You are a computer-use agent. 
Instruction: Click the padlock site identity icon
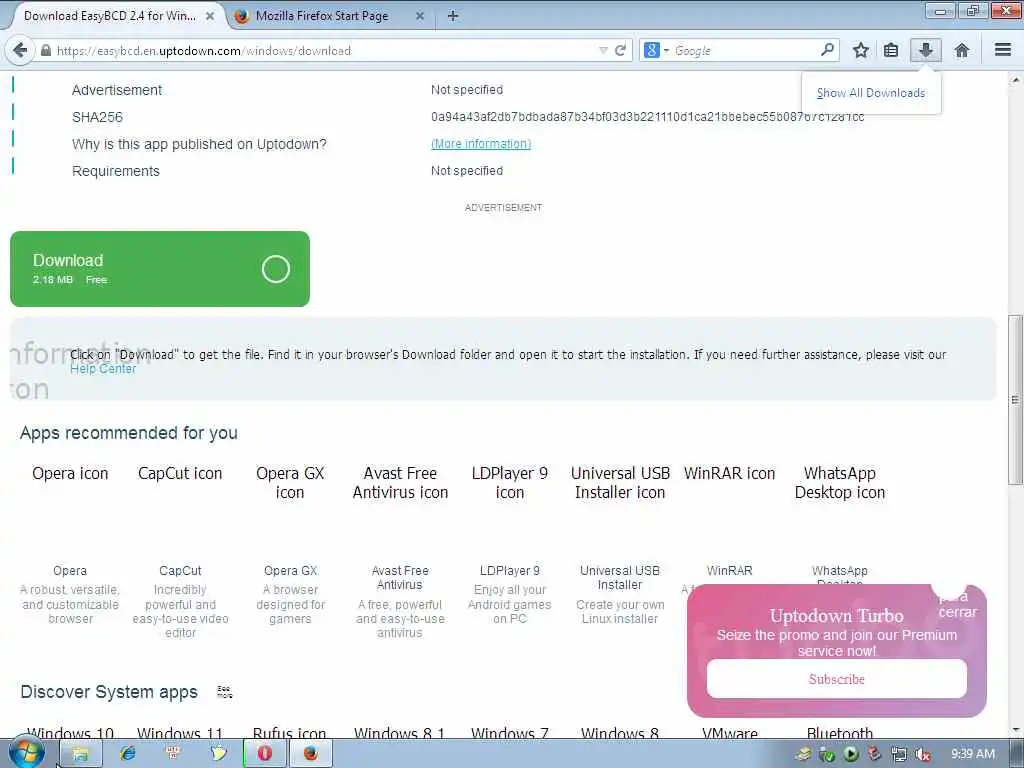coord(46,50)
